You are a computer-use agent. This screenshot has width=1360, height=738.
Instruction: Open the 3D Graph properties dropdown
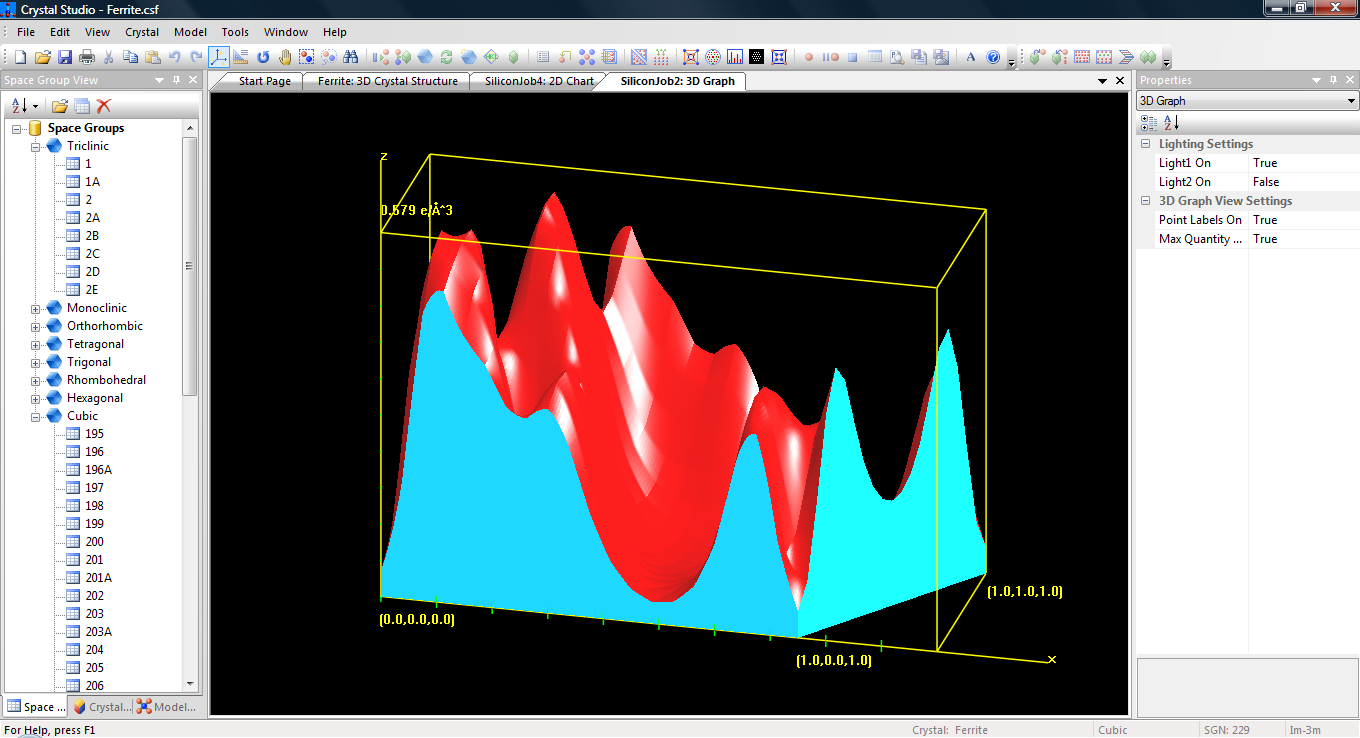click(1351, 101)
